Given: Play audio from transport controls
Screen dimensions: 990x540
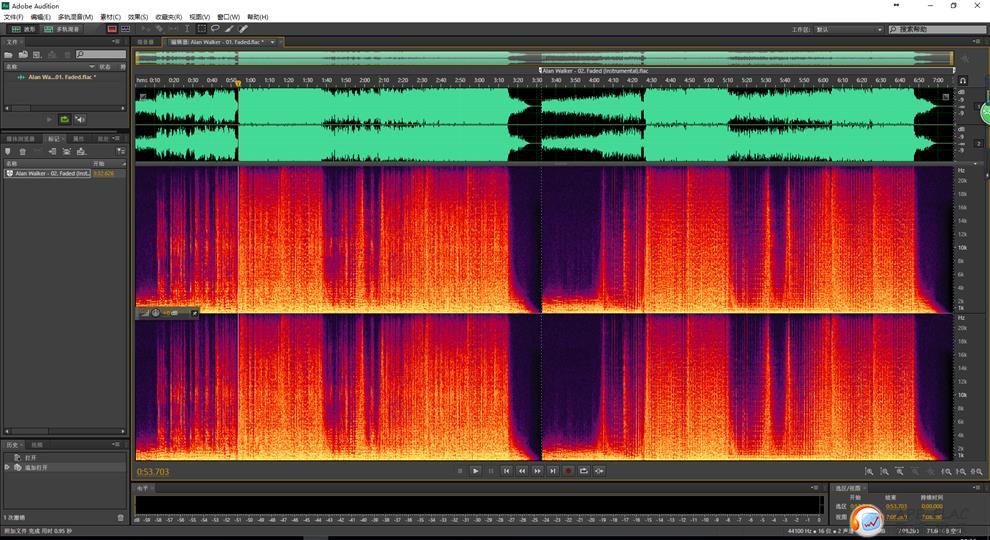Looking at the screenshot, I should [x=475, y=471].
